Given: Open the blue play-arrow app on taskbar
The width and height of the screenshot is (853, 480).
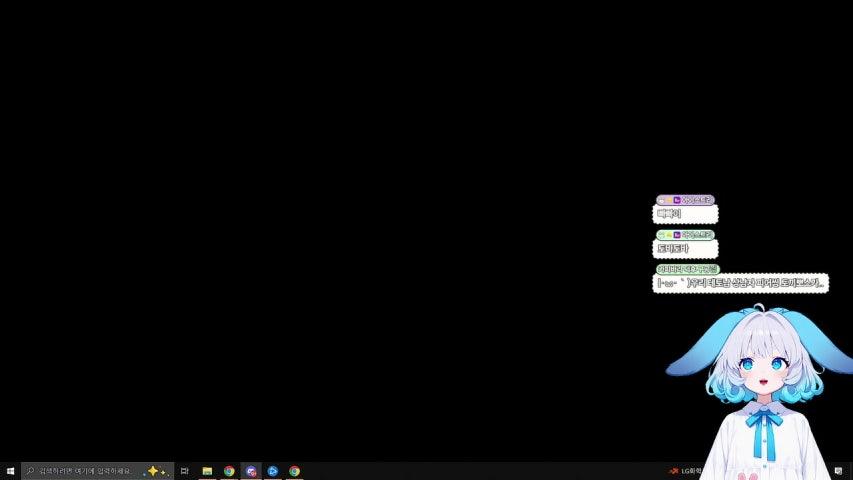Looking at the screenshot, I should 273,471.
